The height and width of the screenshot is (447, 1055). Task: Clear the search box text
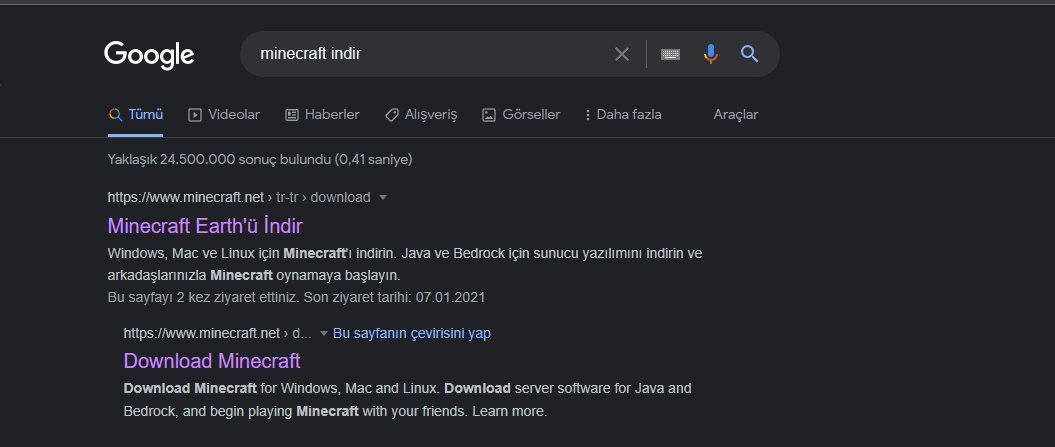[622, 54]
